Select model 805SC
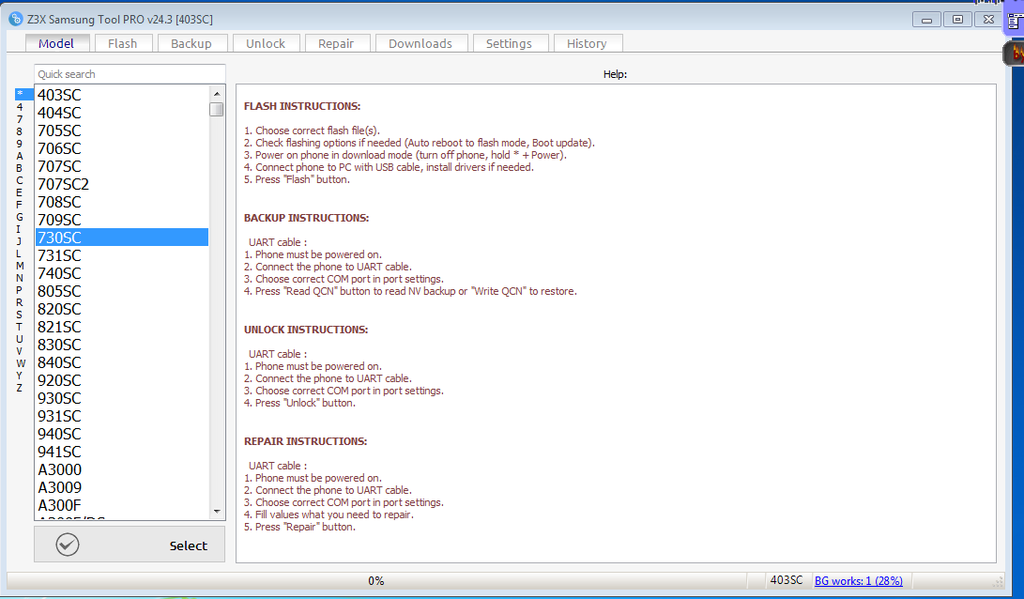Viewport: 1024px width, 599px height. coord(122,291)
